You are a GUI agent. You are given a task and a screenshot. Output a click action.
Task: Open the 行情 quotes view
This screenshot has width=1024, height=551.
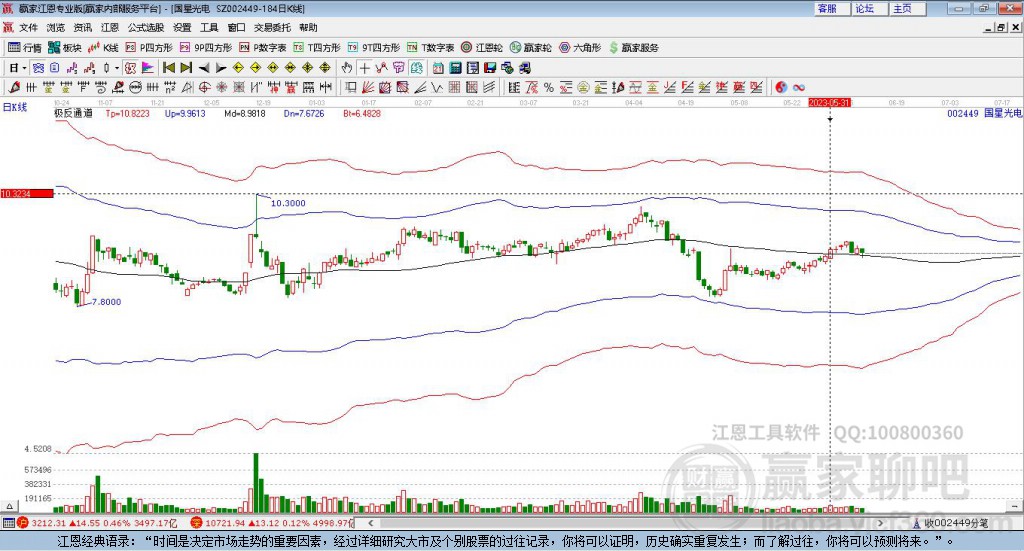pos(25,48)
